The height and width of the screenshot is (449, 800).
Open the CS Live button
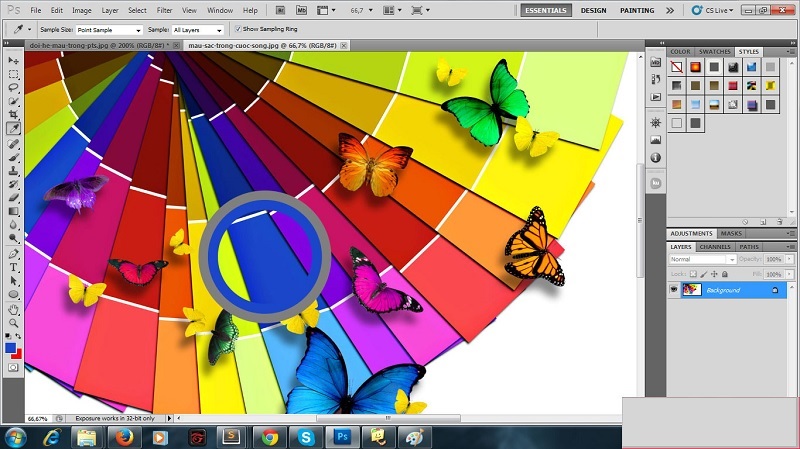713,10
